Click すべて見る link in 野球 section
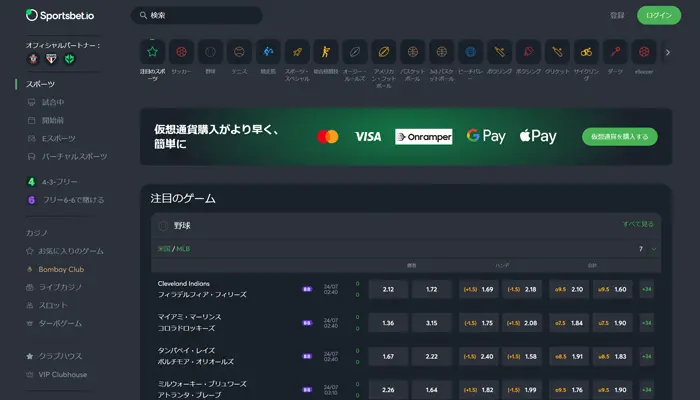 click(x=638, y=224)
